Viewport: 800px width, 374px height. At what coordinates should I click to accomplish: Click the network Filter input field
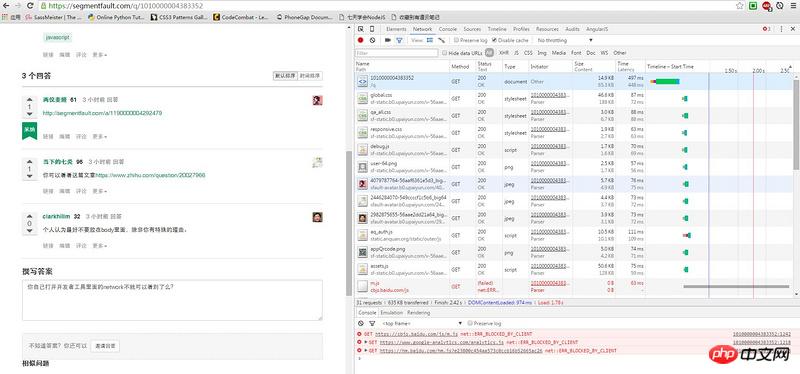(x=397, y=53)
